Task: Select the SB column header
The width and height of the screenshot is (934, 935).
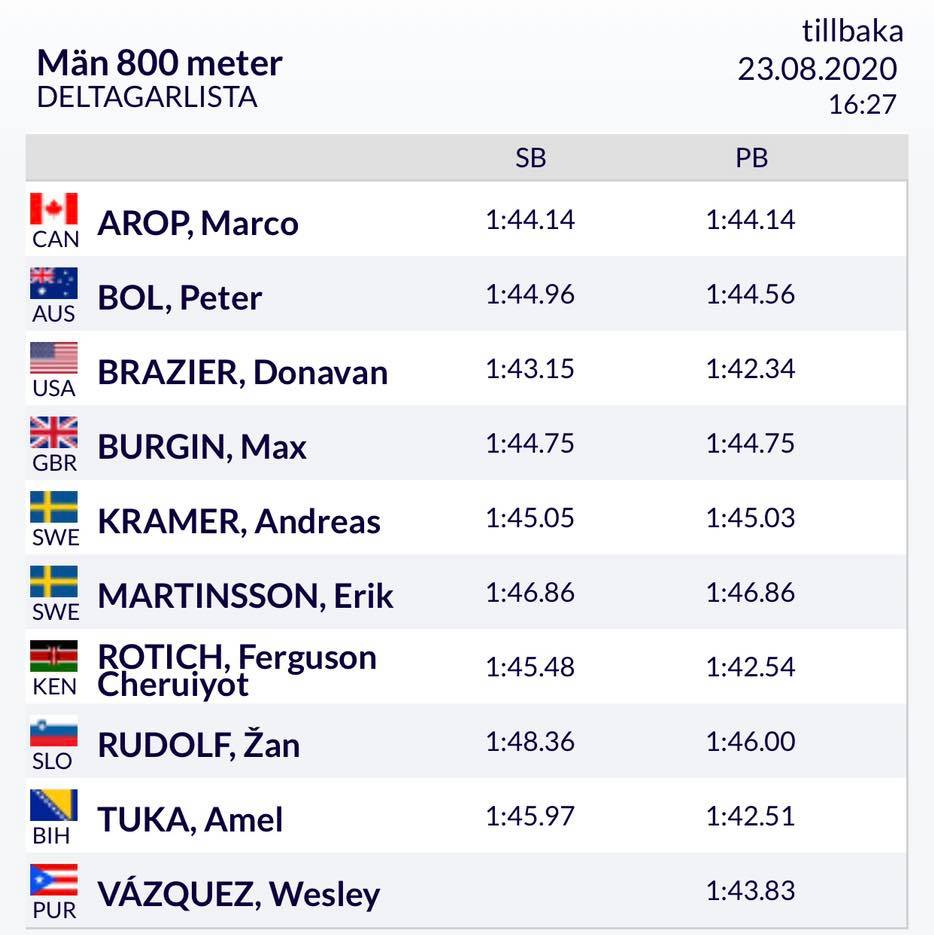Action: click(x=531, y=158)
